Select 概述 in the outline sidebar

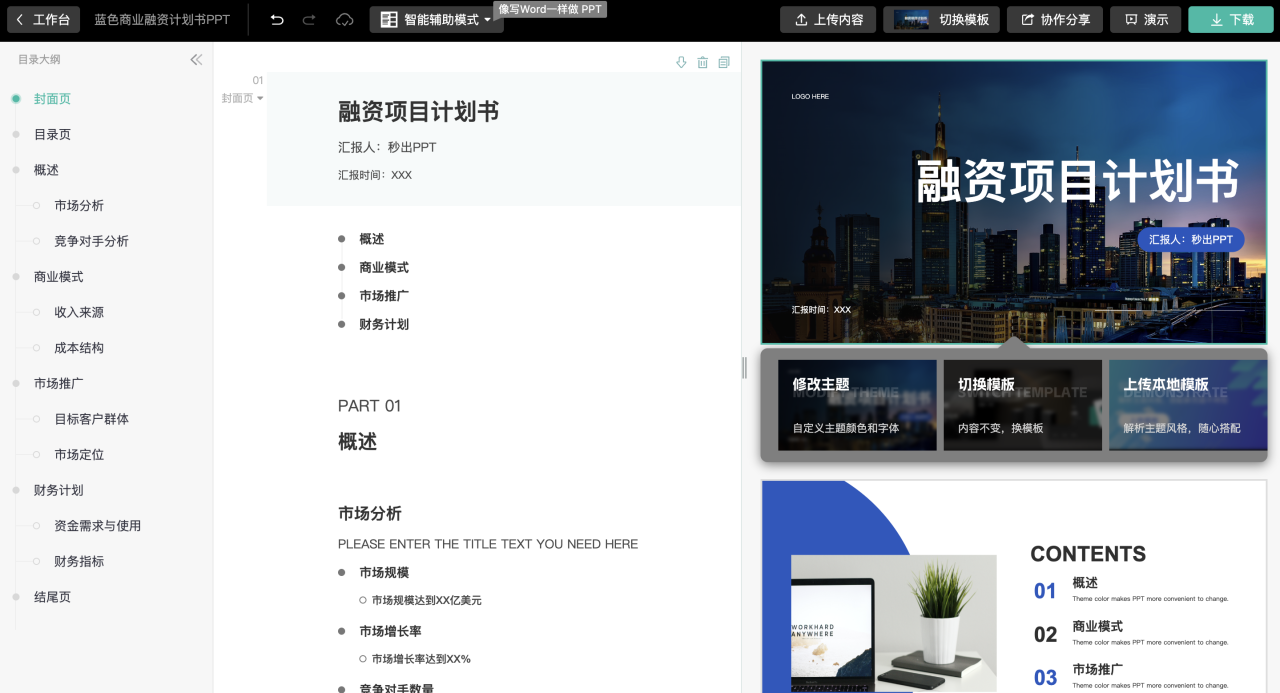click(x=46, y=170)
